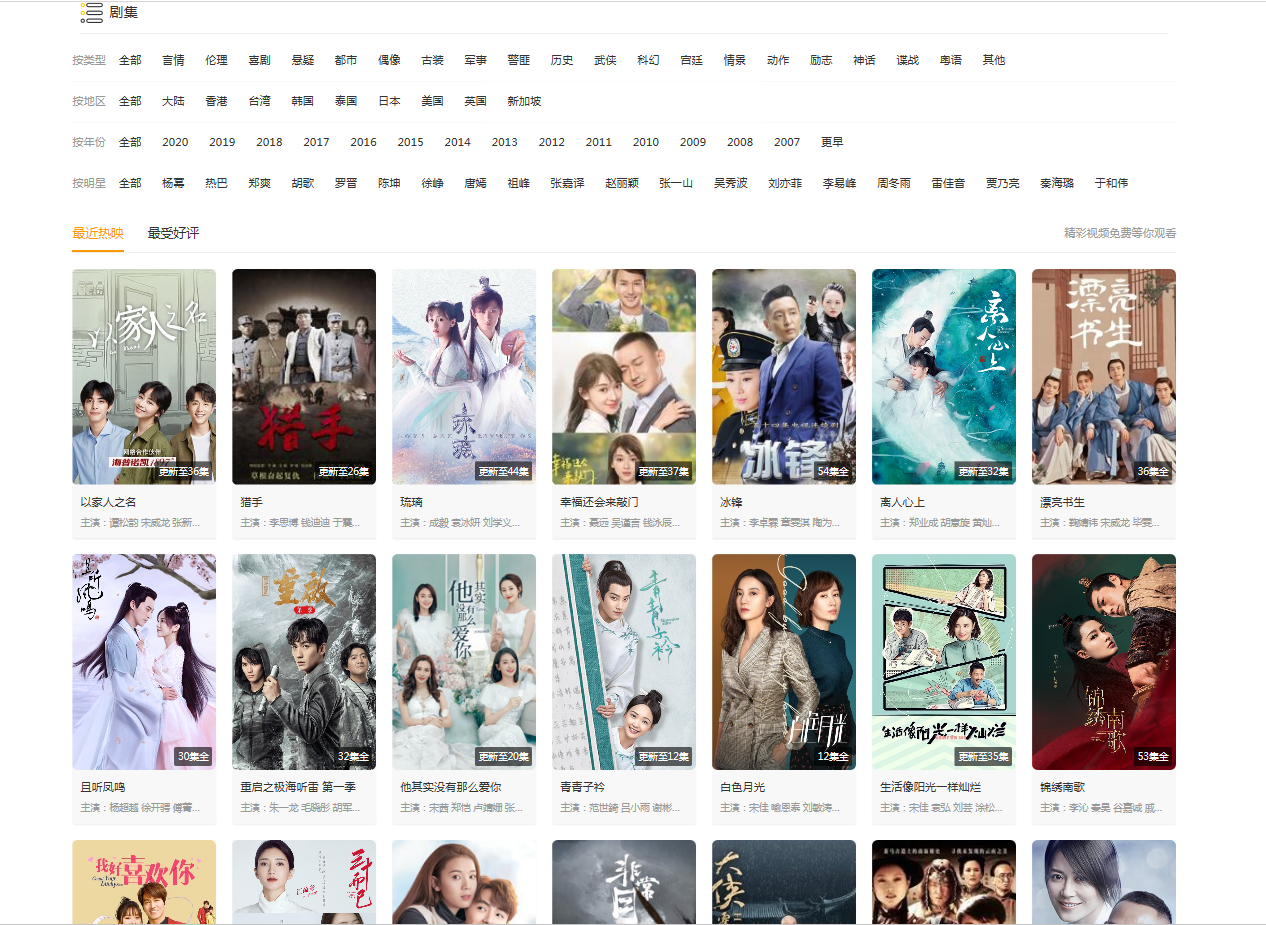The height and width of the screenshot is (925, 1266).
Task: Open the 冰锋 poster thumbnail
Action: click(784, 377)
